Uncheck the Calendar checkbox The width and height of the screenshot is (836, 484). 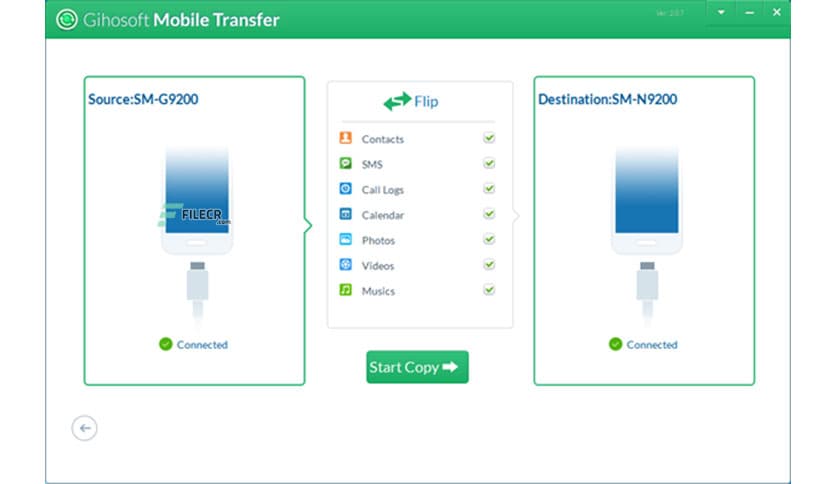click(489, 214)
